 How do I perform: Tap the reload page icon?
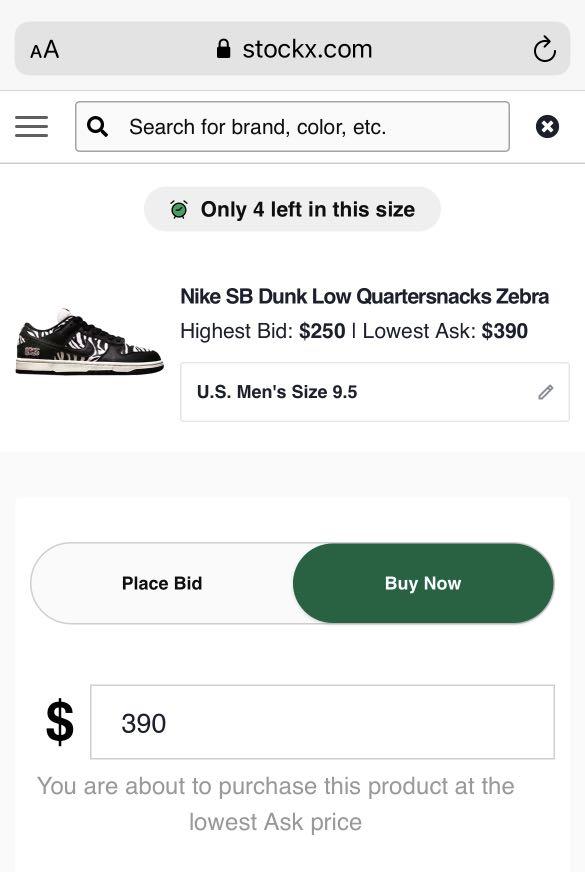[x=544, y=48]
